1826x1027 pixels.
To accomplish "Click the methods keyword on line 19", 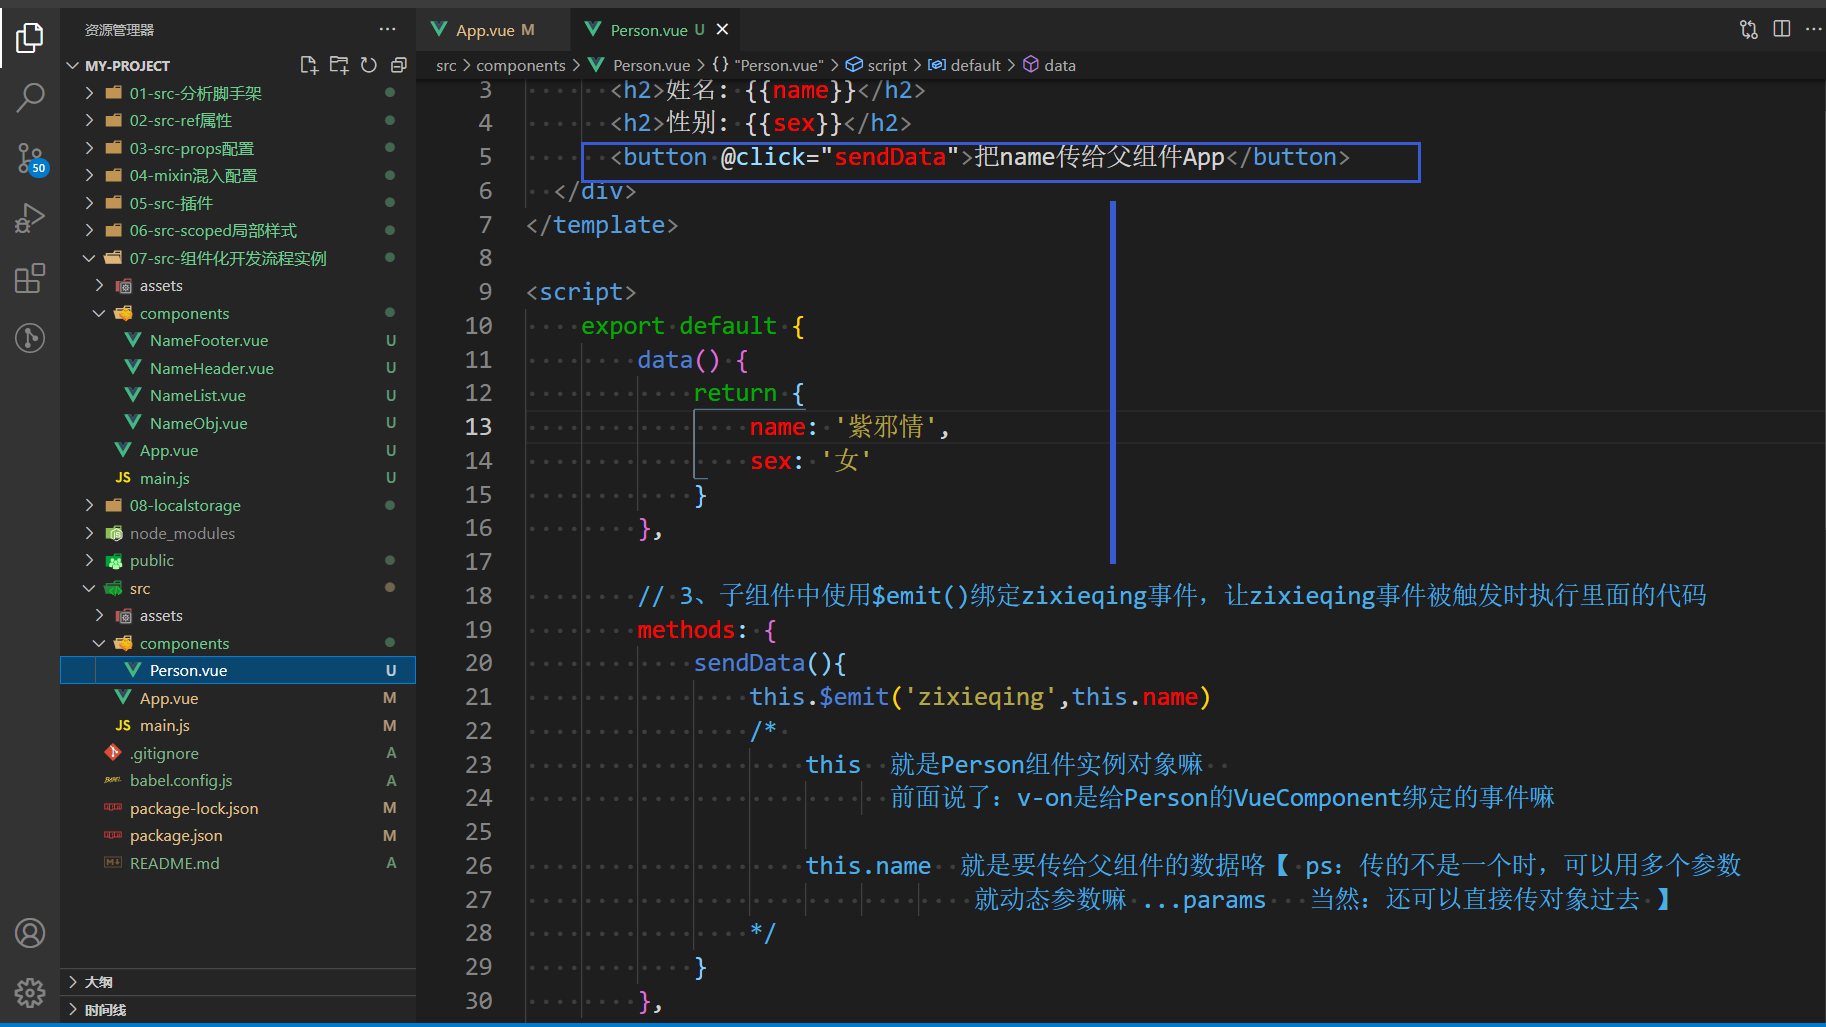I will 686,630.
